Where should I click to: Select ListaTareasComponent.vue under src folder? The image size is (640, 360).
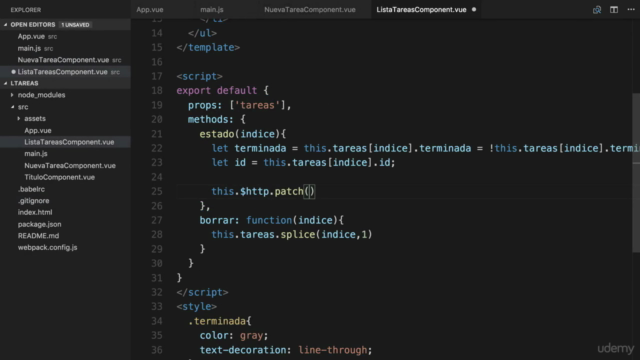click(x=69, y=142)
